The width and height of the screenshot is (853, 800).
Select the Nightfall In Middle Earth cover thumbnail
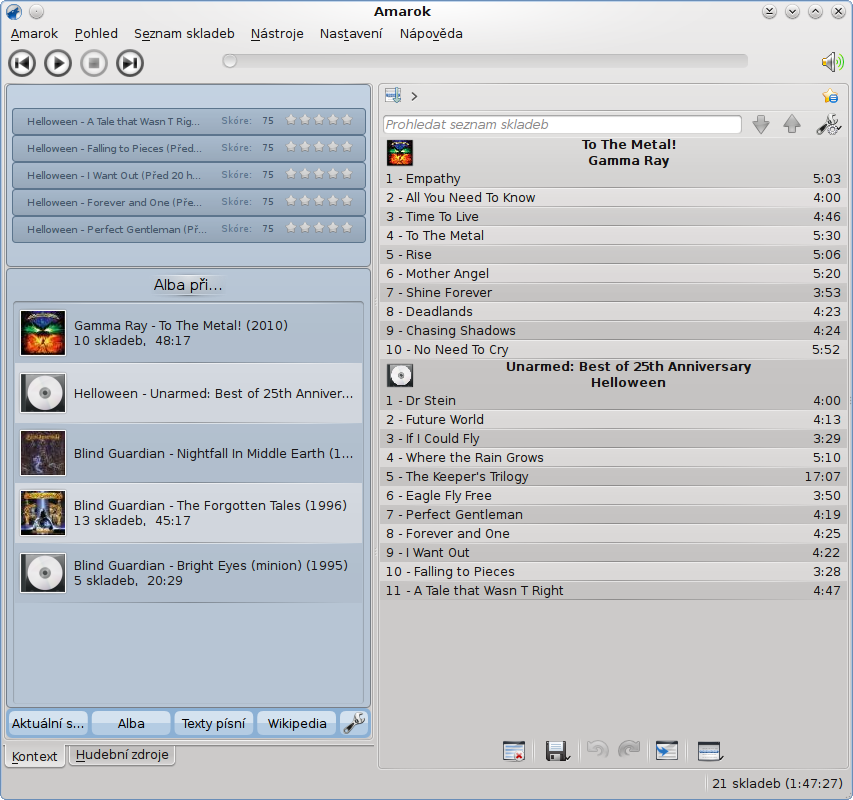point(43,453)
